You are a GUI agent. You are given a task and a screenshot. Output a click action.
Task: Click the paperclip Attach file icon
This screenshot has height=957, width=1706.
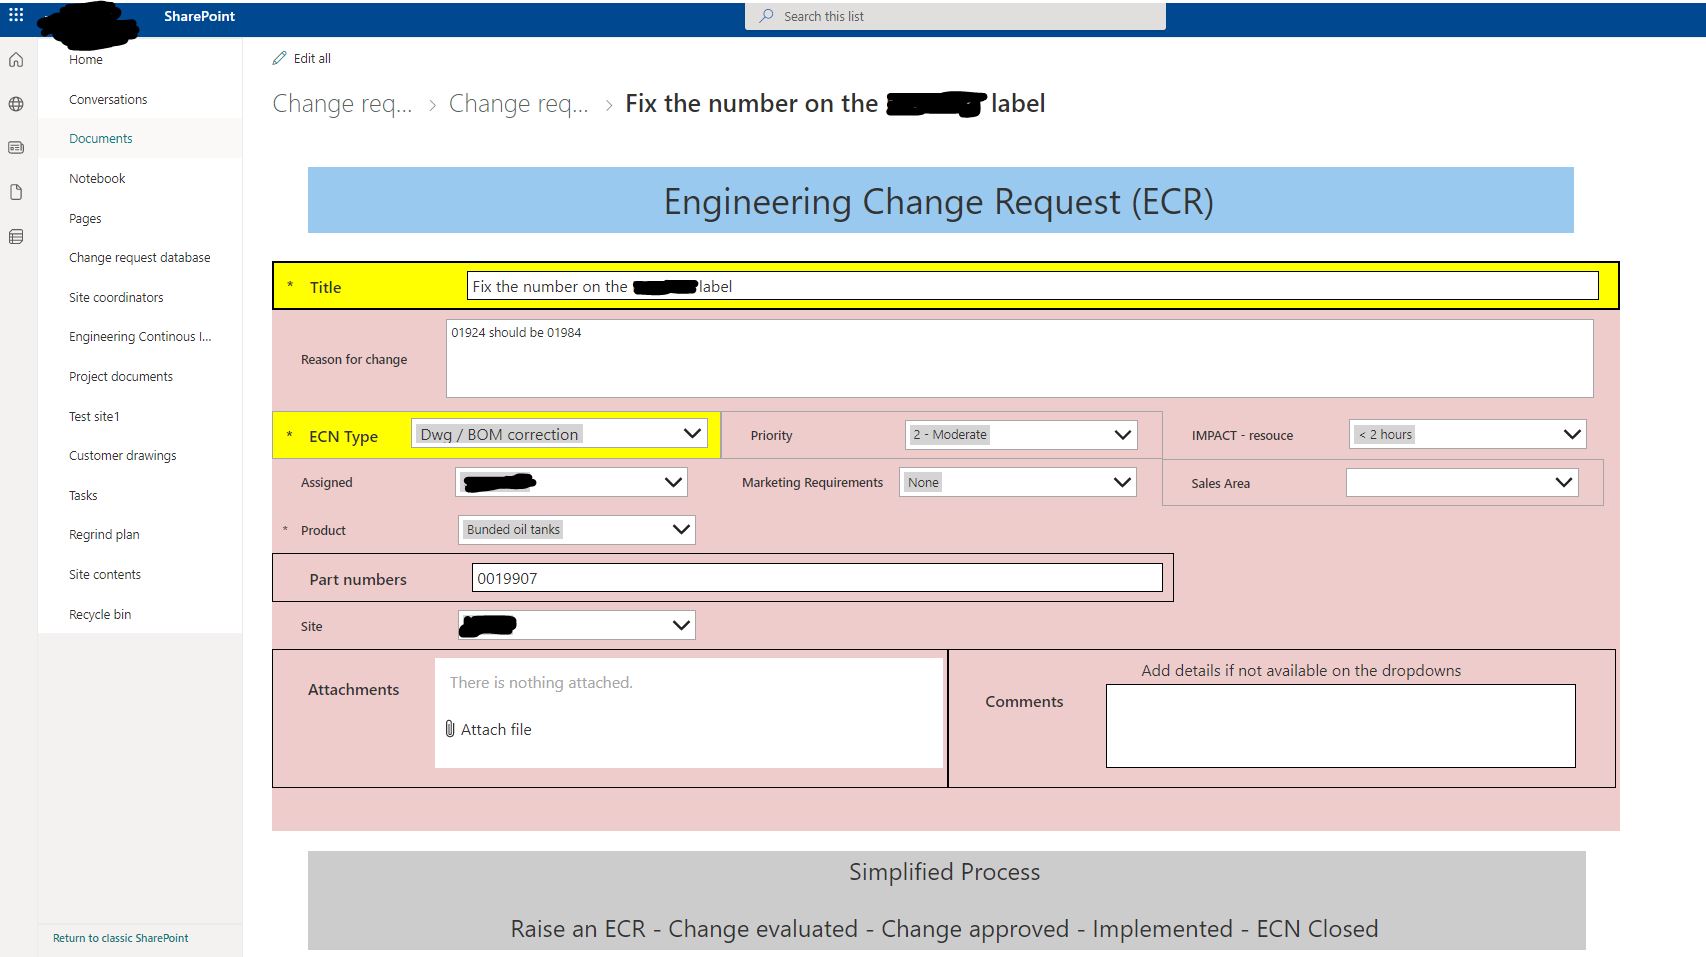(450, 729)
